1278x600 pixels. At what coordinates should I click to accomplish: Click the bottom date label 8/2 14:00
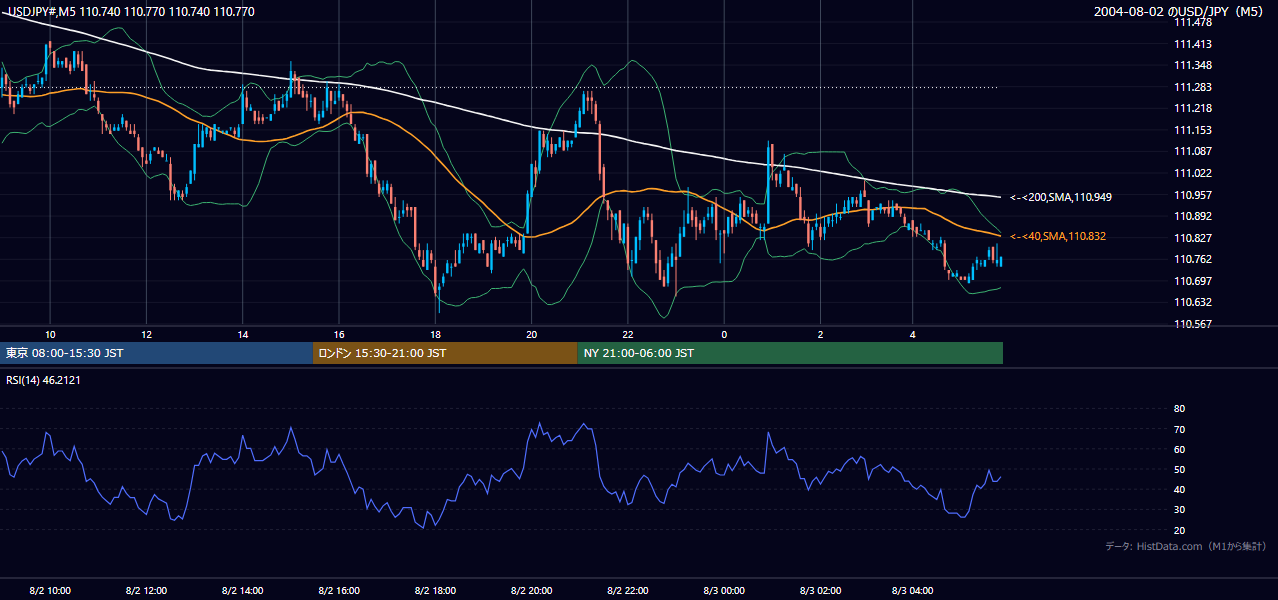click(242, 591)
